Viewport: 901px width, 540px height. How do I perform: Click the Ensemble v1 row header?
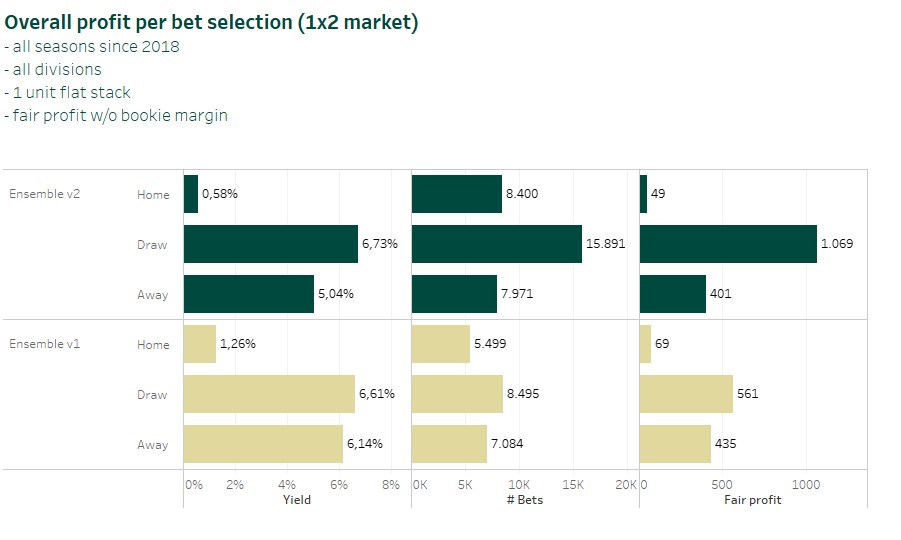pos(44,344)
